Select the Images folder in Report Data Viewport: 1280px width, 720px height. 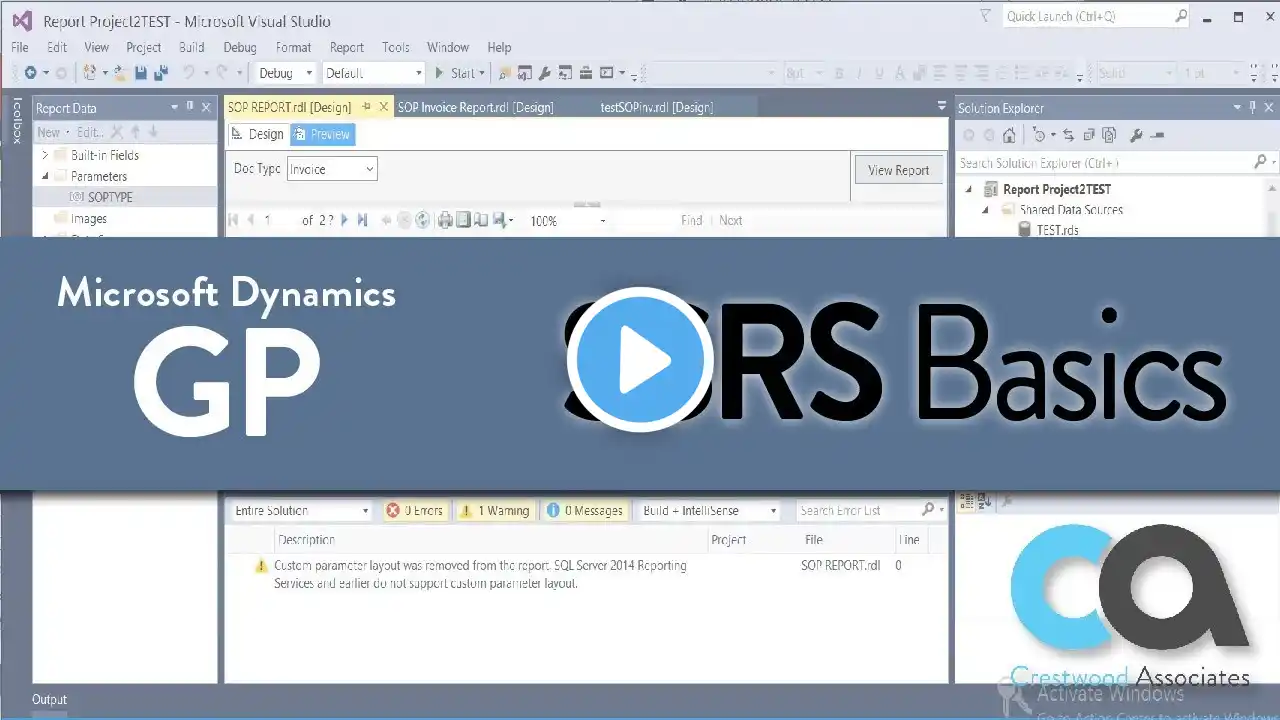pos(89,218)
